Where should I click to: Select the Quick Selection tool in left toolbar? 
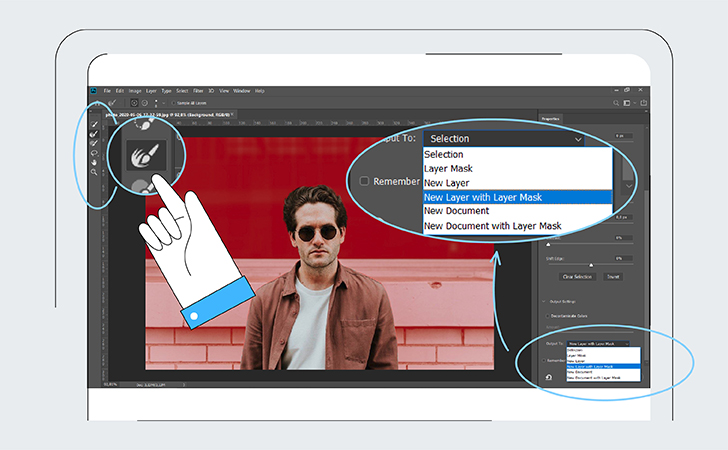(95, 126)
